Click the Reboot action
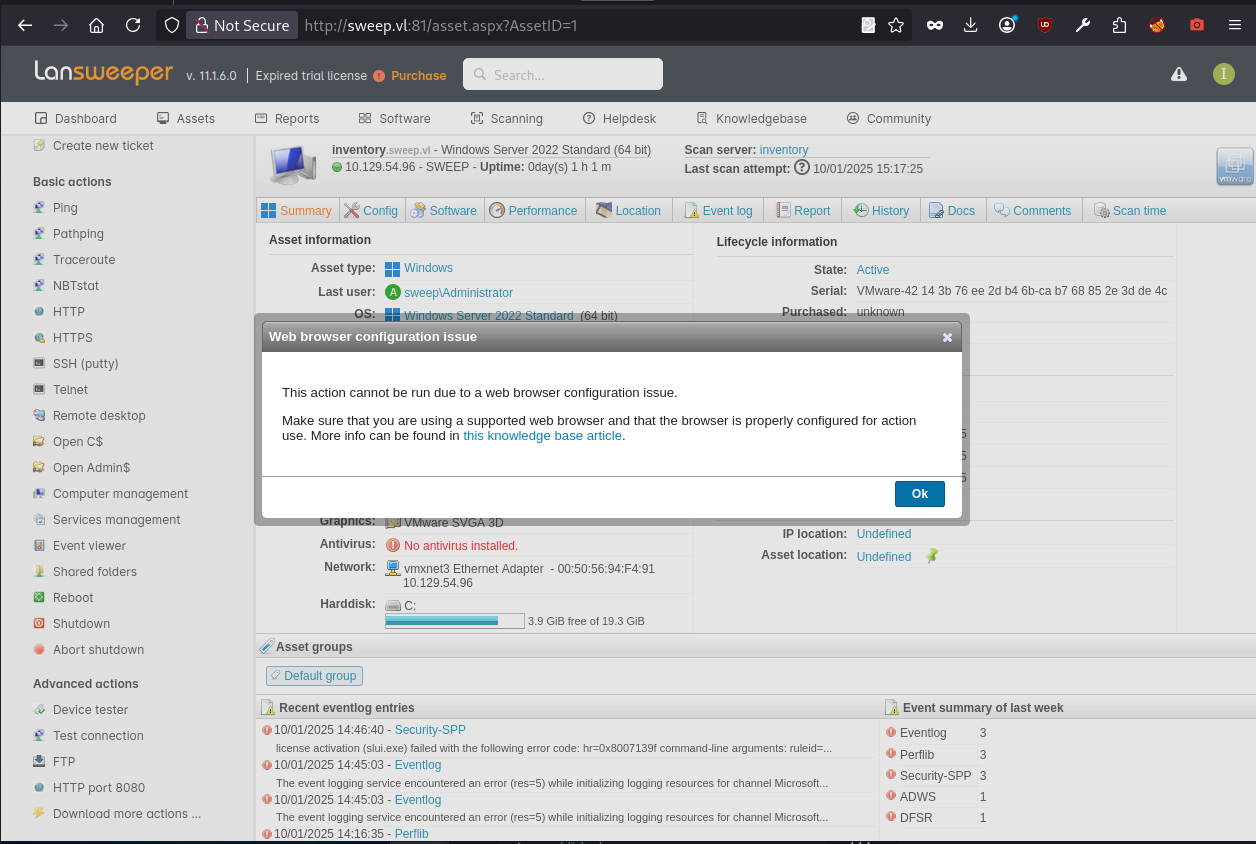Image resolution: width=1256 pixels, height=844 pixels. pyautogui.click(x=73, y=598)
